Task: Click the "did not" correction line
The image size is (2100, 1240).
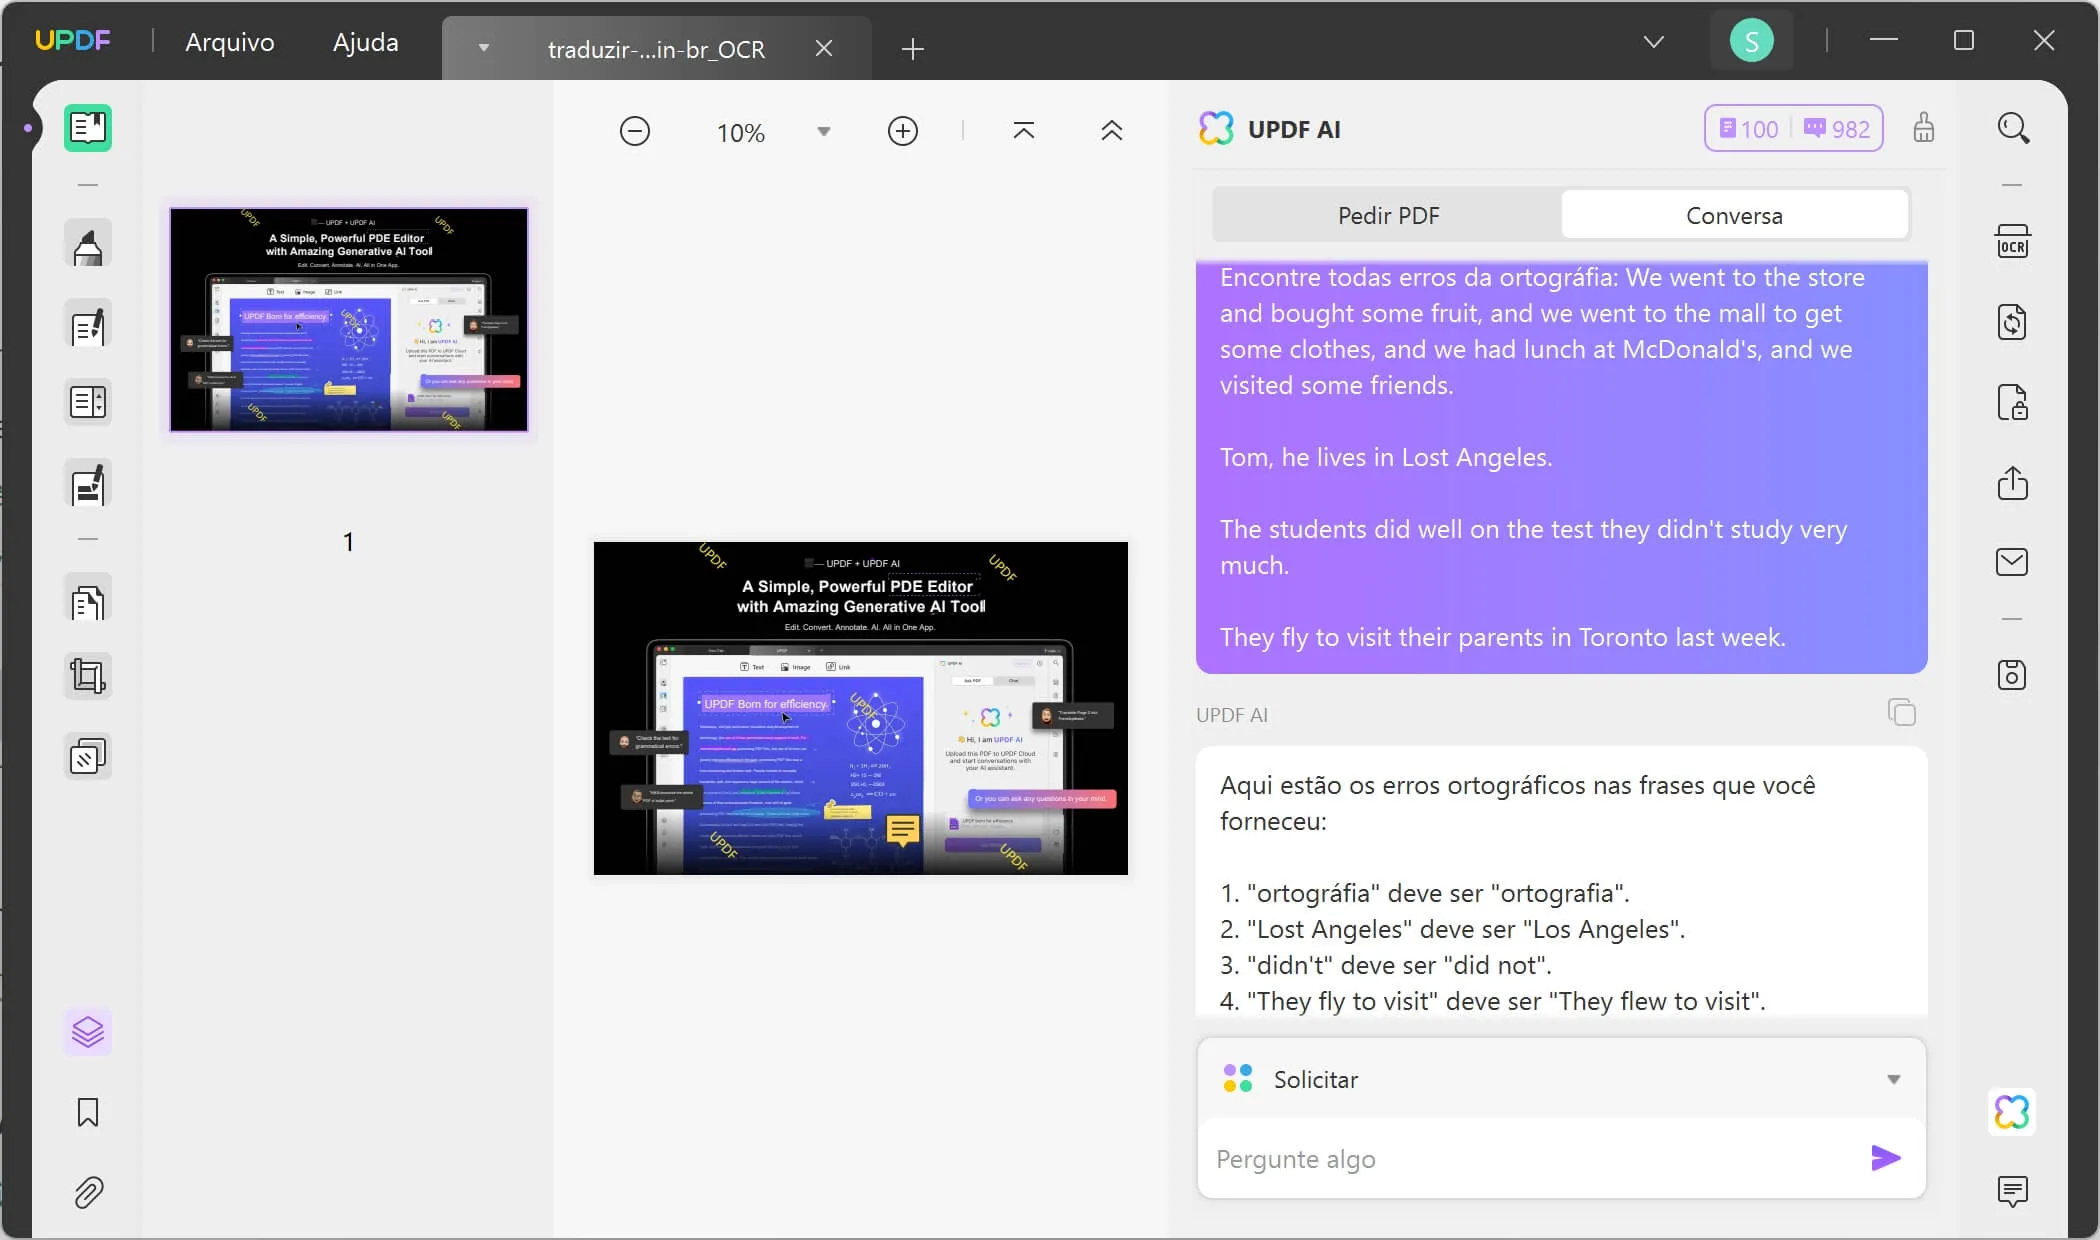Action: (x=1386, y=965)
